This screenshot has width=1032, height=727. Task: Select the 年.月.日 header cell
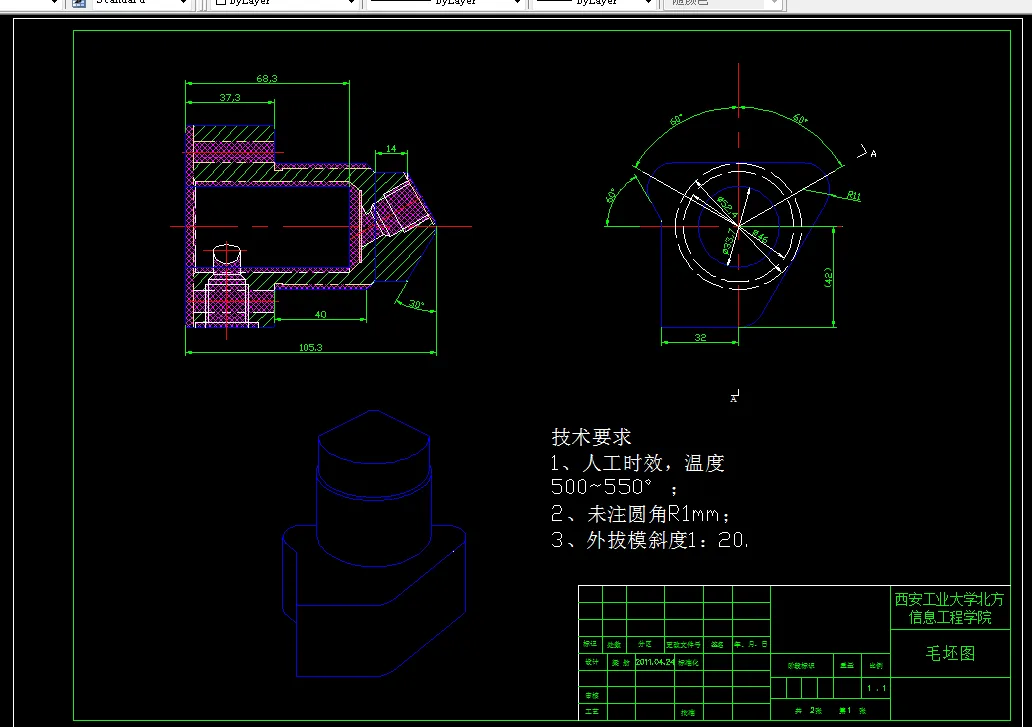[x=751, y=644]
